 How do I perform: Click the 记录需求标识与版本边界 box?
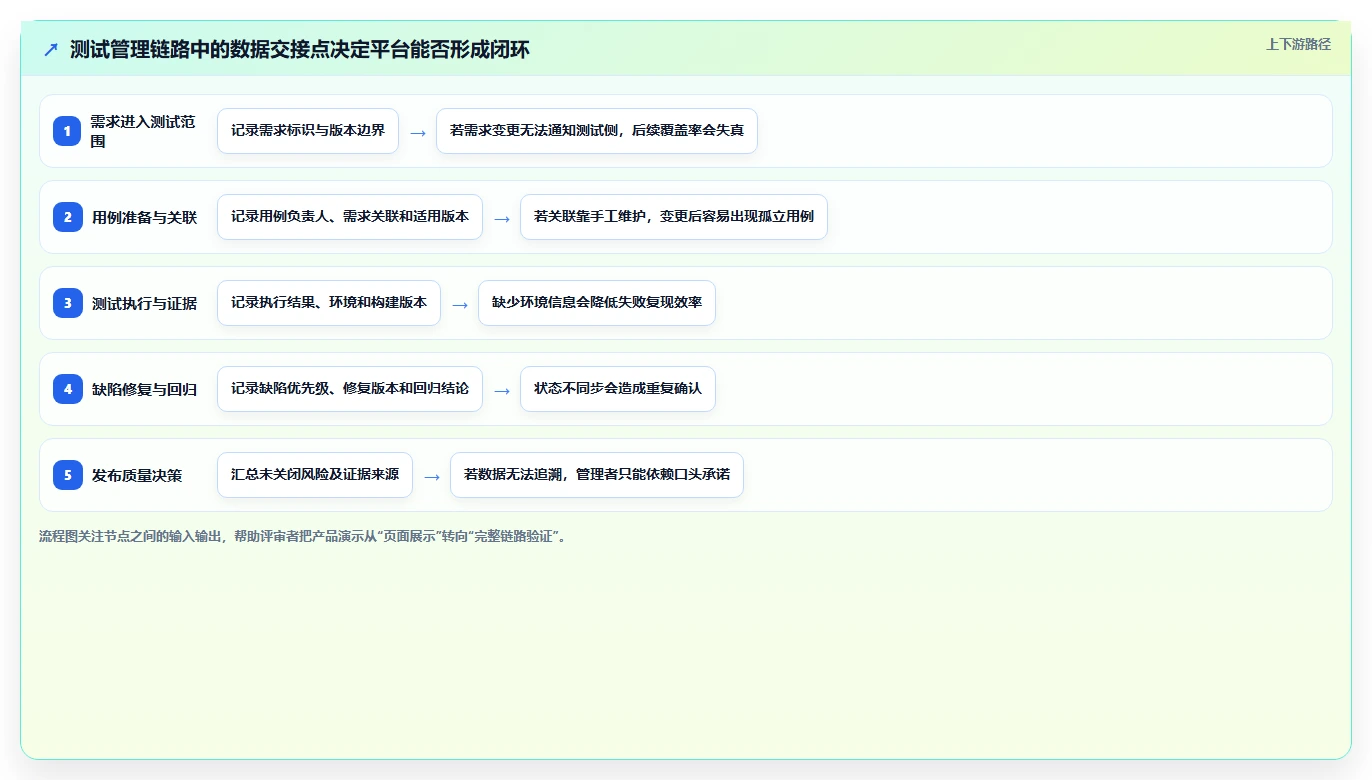point(308,131)
